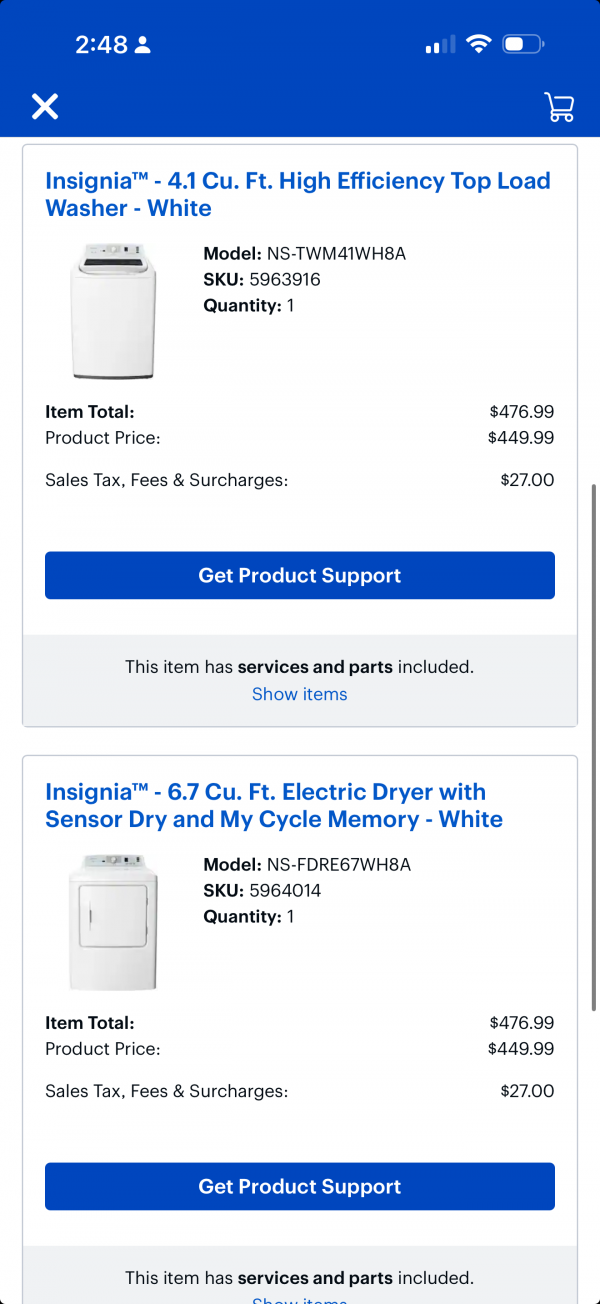600x1304 pixels.
Task: Tap the 2:48 clock in status bar
Action: 101,45
